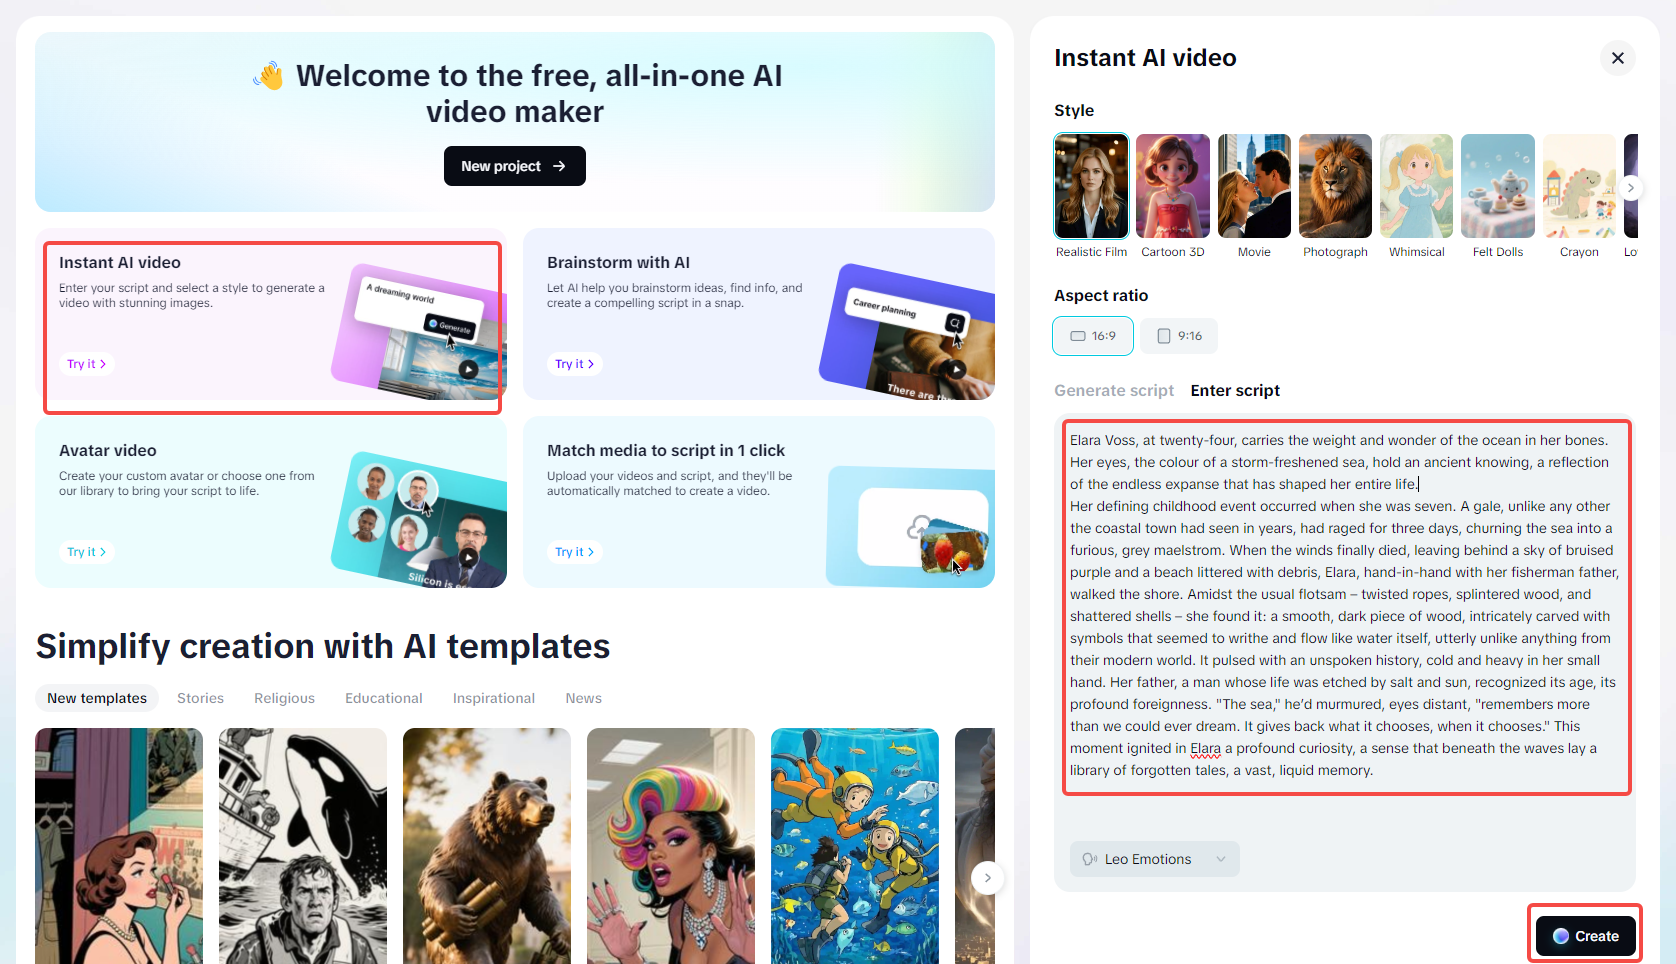Select the Realistic Film style thumbnail
Screen dimensions: 1676x964
point(1091,186)
